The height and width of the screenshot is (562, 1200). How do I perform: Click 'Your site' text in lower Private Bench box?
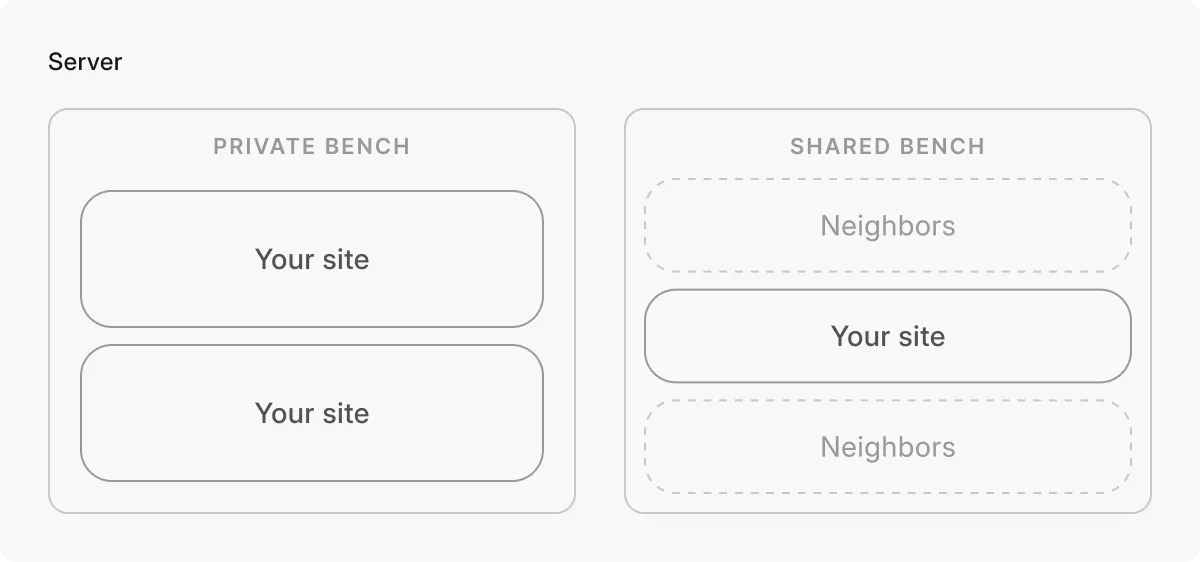tap(312, 413)
